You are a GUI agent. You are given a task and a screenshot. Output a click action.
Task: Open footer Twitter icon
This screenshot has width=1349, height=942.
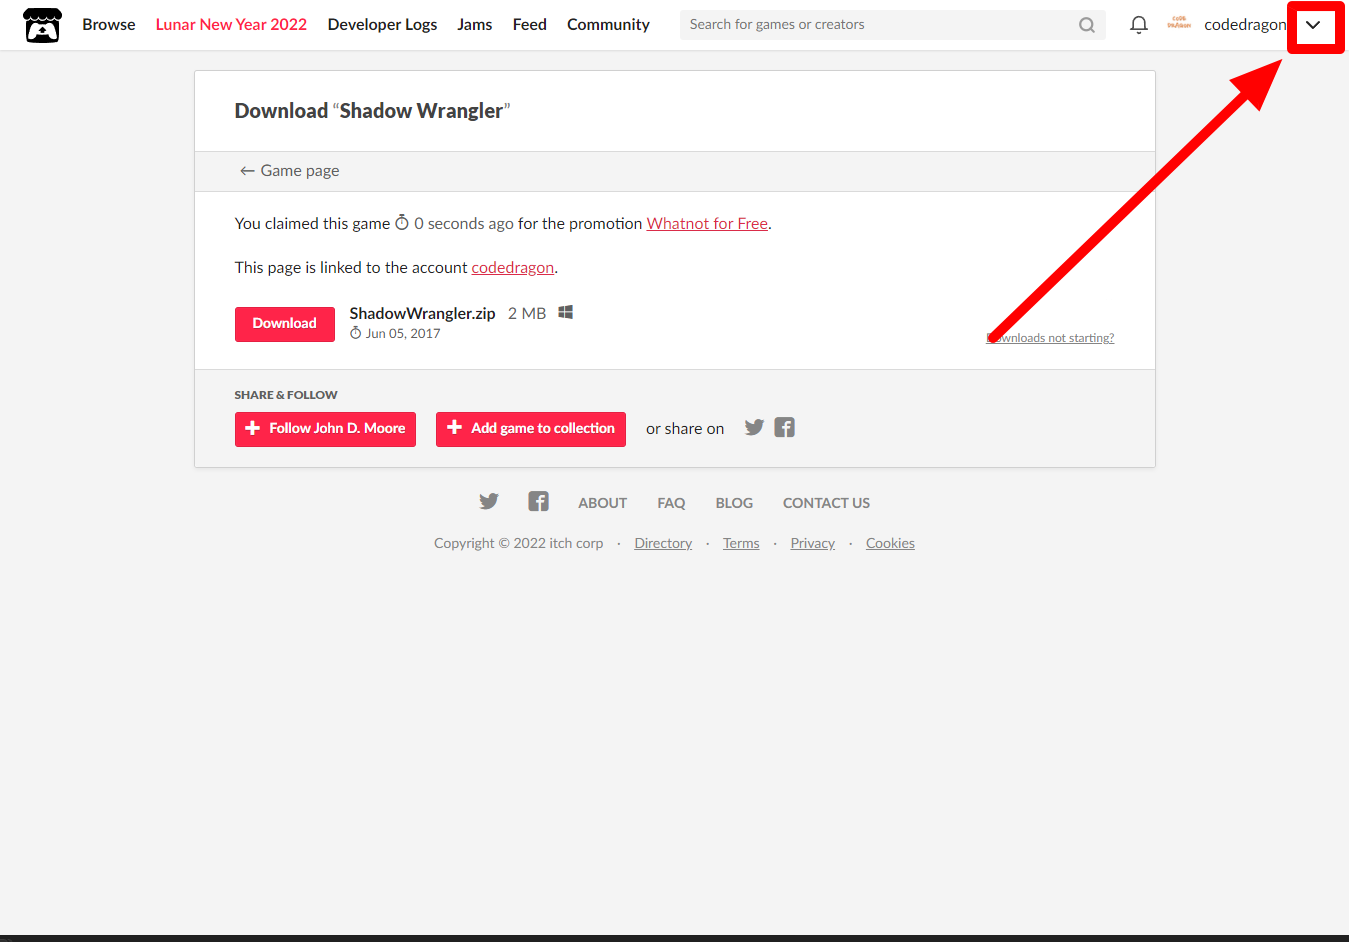[x=488, y=502]
